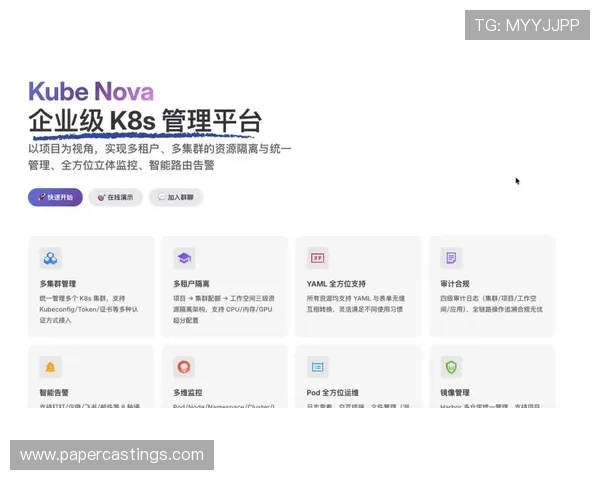
Task: Click the 多租户隔离 graduation cap icon
Action: (x=184, y=258)
